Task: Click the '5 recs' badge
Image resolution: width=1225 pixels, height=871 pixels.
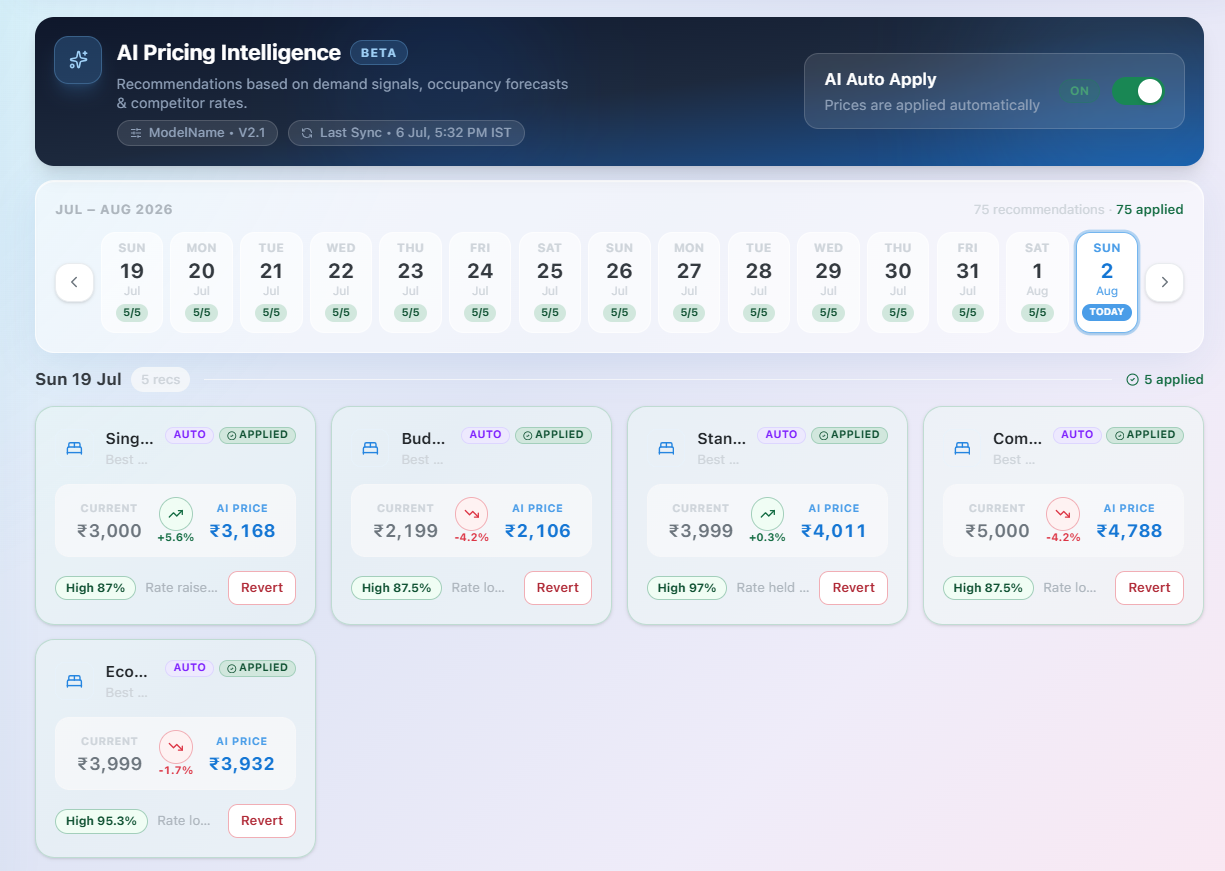Action: coord(160,380)
